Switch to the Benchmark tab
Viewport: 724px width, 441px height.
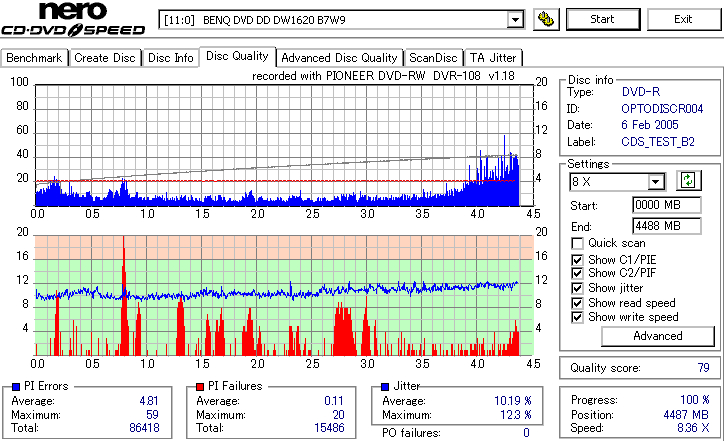[x=34, y=58]
